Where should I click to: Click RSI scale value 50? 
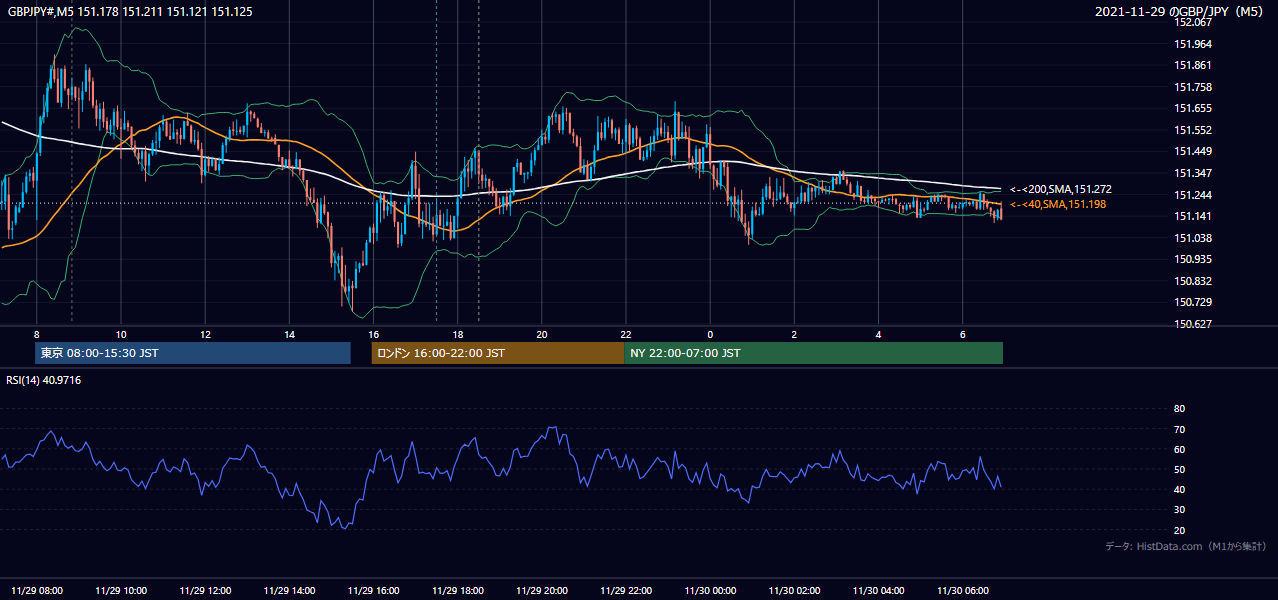click(x=1179, y=469)
